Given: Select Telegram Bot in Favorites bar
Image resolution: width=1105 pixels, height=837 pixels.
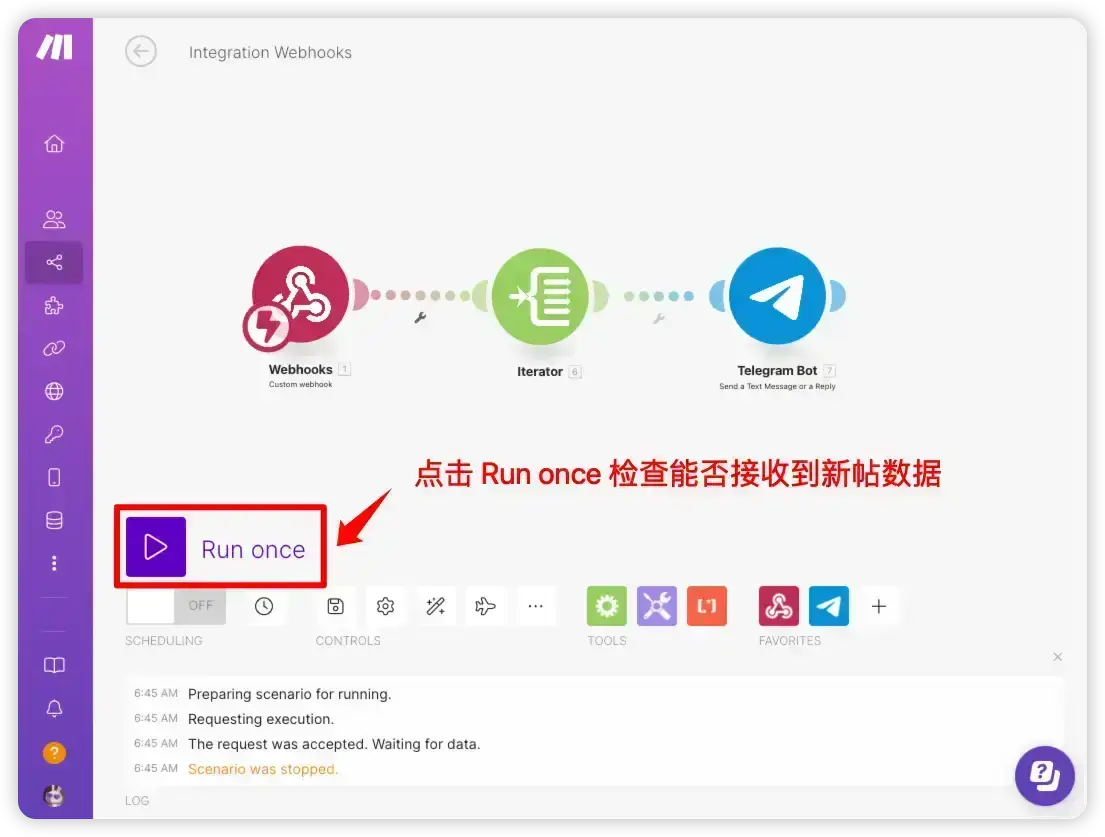Looking at the screenshot, I should pyautogui.click(x=829, y=606).
